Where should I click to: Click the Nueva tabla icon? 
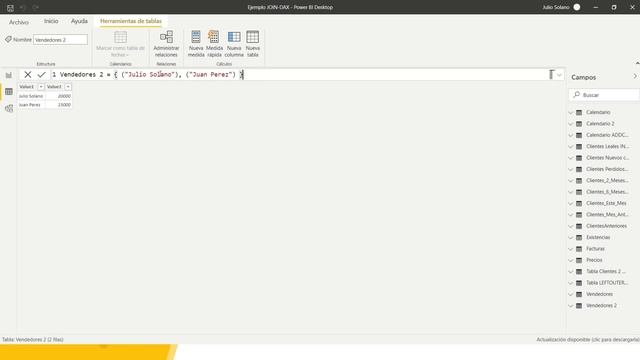(253, 37)
